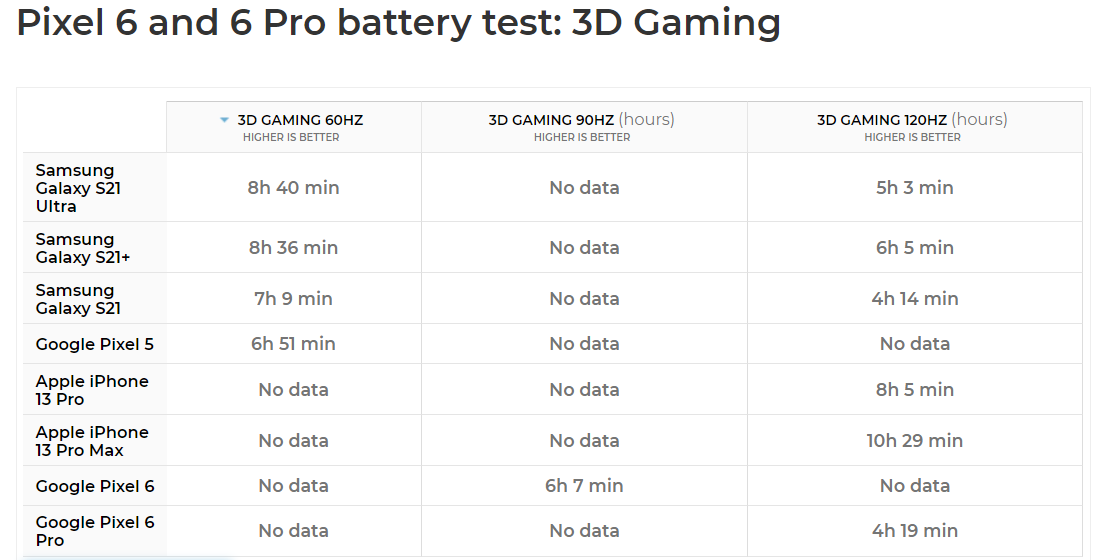Click the 6h 51 min Pixel 5 result
This screenshot has width=1105, height=560.
pyautogui.click(x=293, y=344)
